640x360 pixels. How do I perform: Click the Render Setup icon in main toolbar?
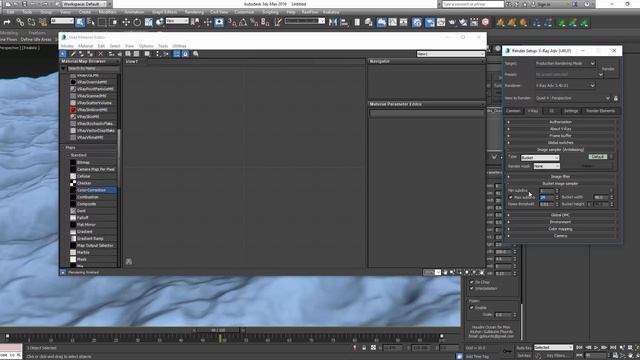click(430, 22)
